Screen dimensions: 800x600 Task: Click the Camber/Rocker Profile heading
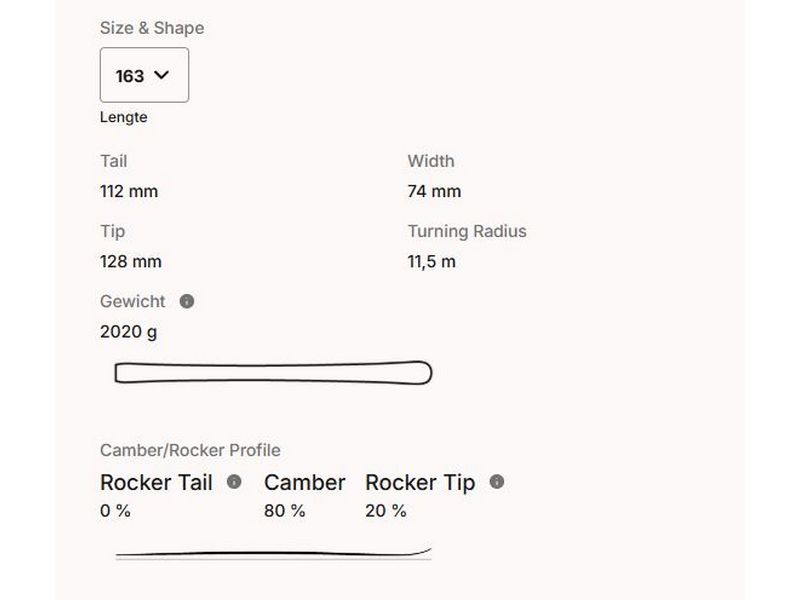pyautogui.click(x=190, y=450)
